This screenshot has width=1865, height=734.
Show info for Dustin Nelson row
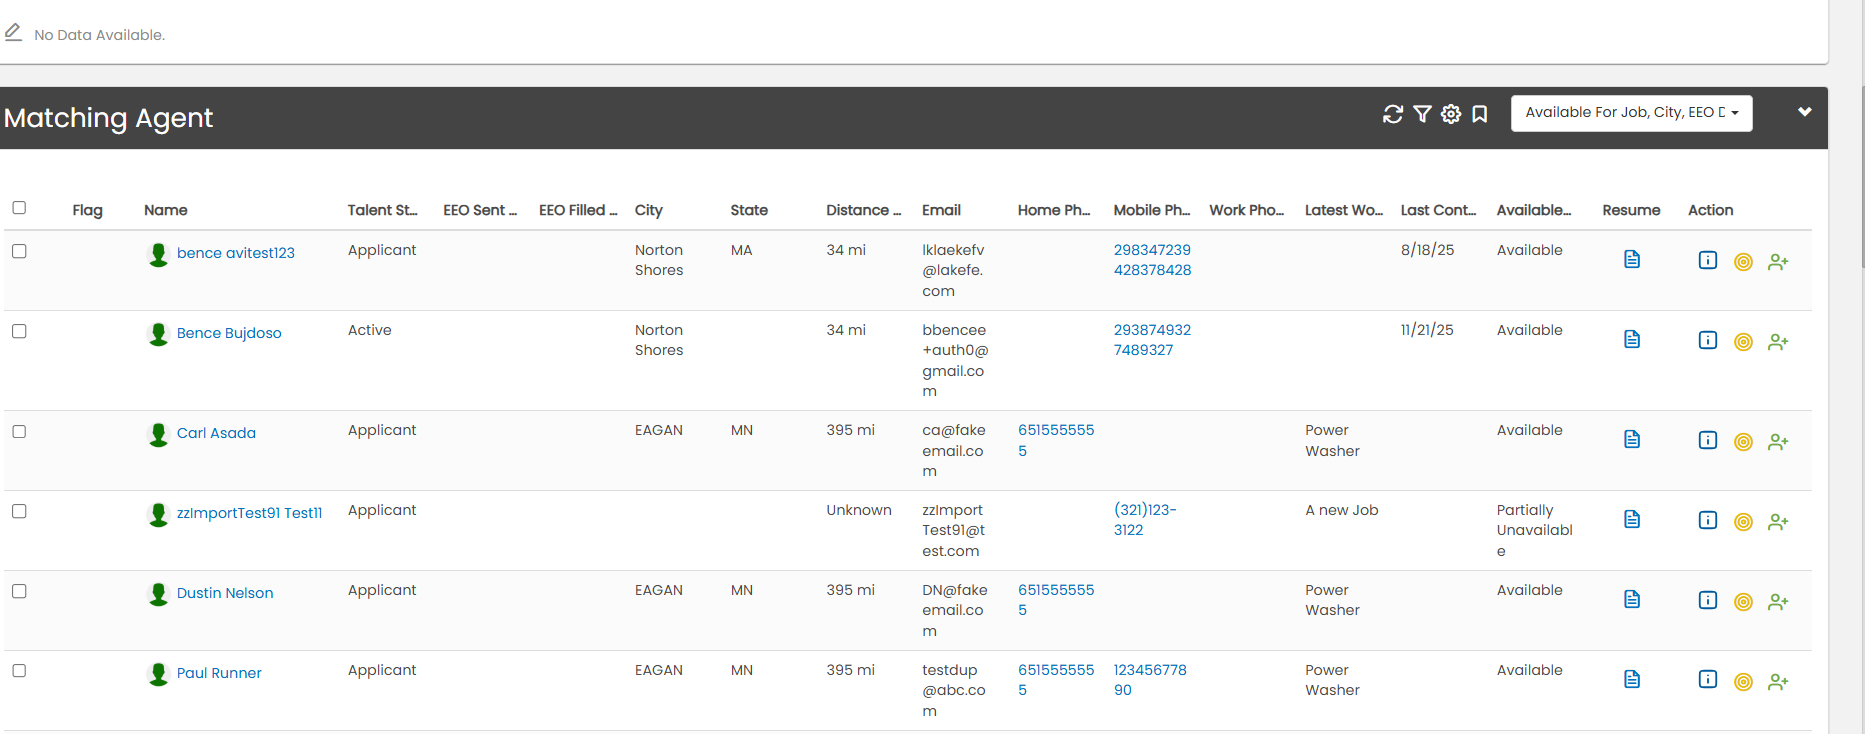tap(1708, 600)
